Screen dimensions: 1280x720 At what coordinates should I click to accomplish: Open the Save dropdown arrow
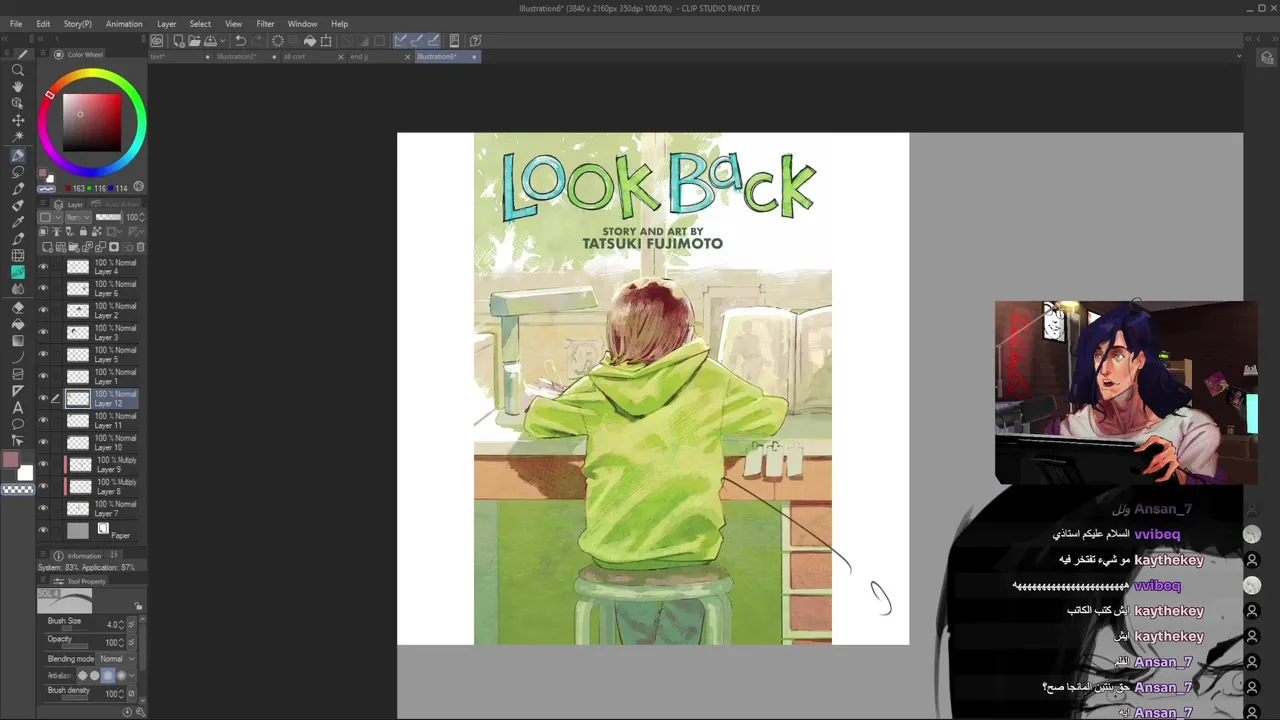coord(222,41)
